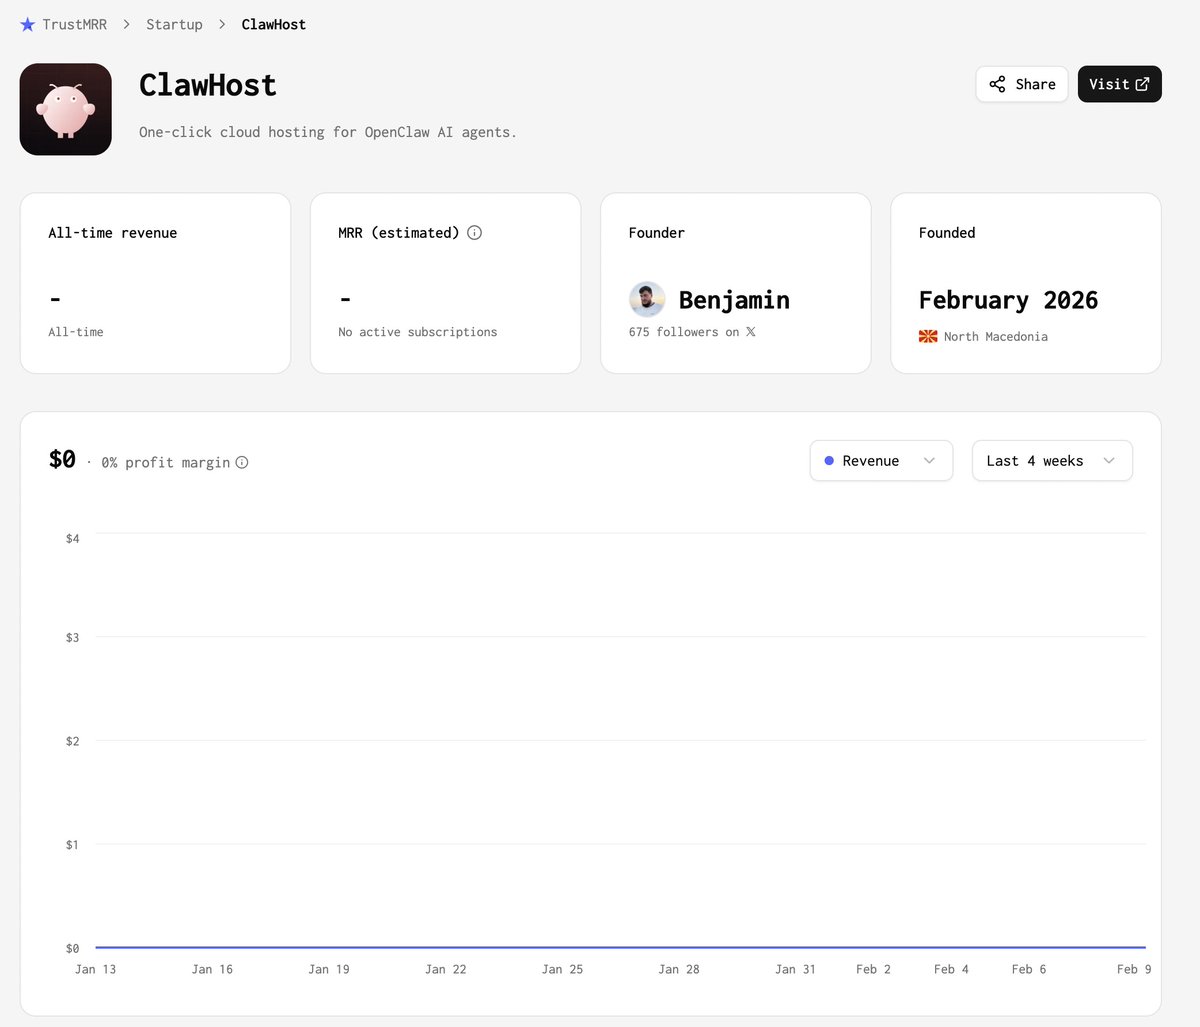This screenshot has width=1200, height=1027.
Task: Click the ClawHost page heading
Action: 208,85
